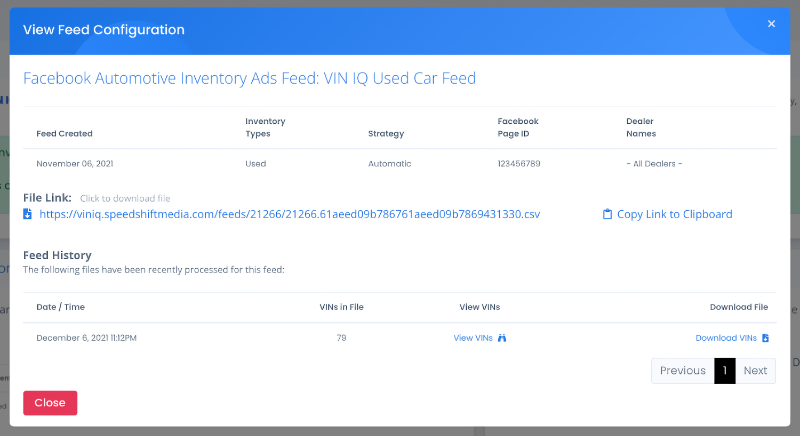
Task: Click the red Close button
Action: coord(50,403)
